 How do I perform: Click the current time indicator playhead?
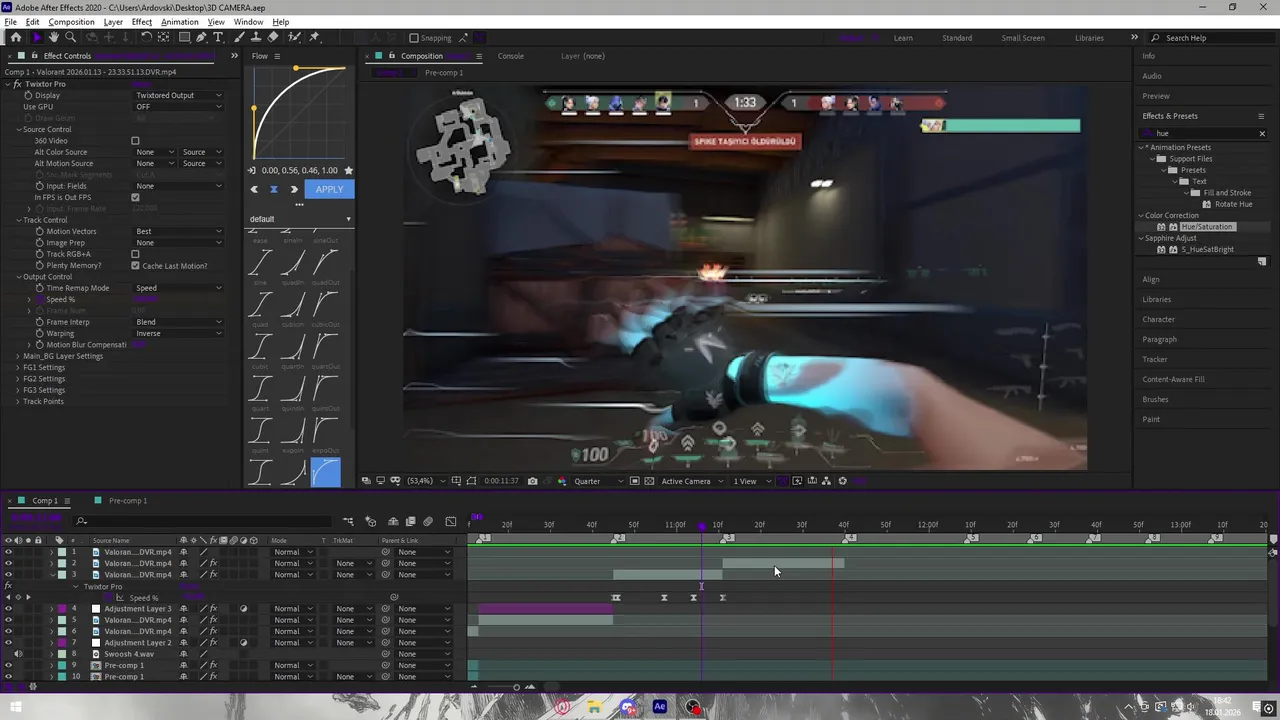click(701, 526)
